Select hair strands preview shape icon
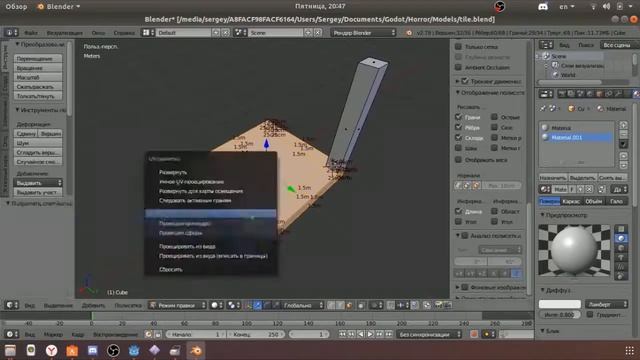 click(x=621, y=267)
